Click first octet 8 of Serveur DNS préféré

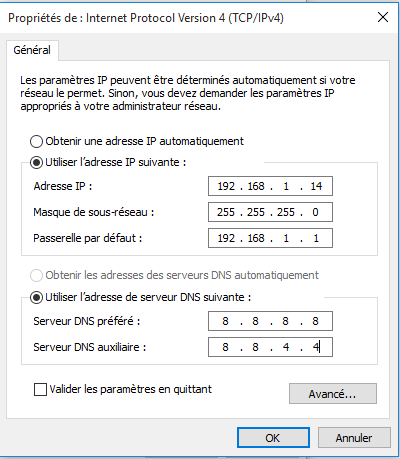coord(226,321)
